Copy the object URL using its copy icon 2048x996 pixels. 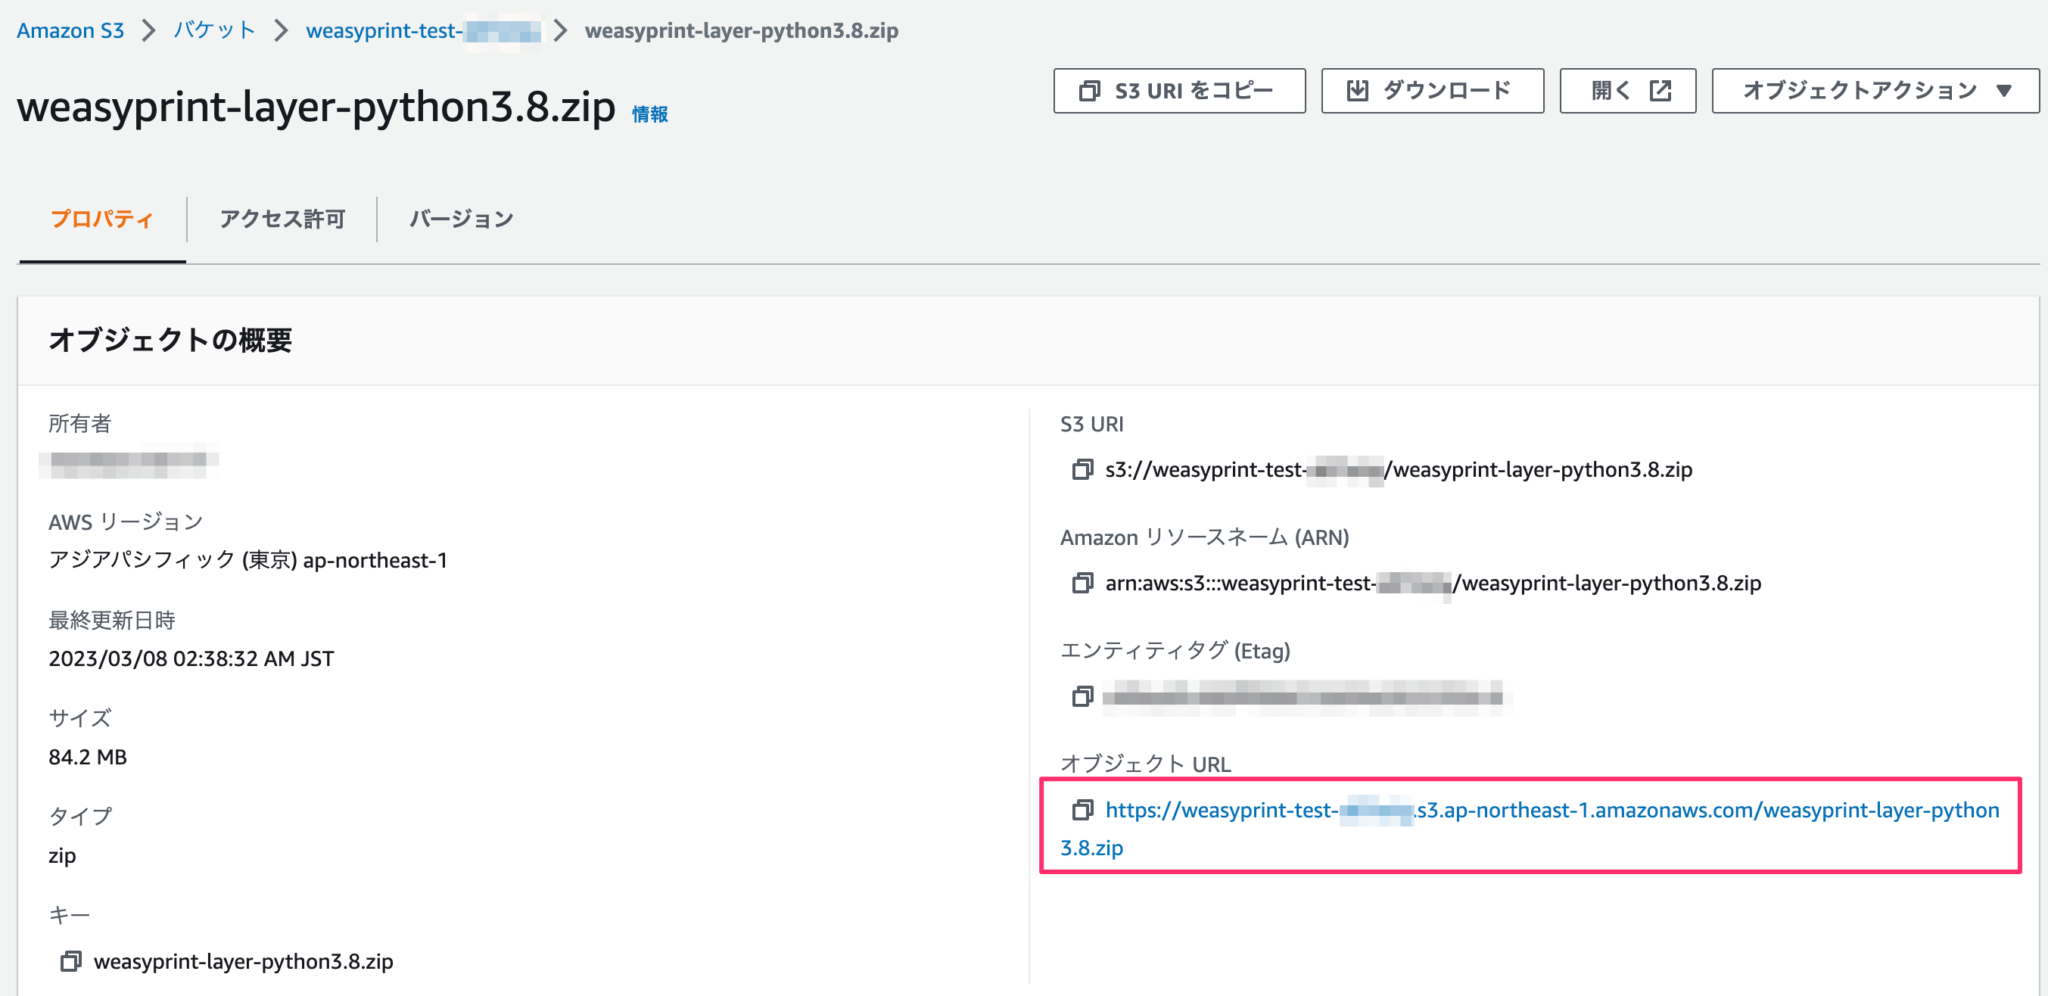tap(1082, 811)
